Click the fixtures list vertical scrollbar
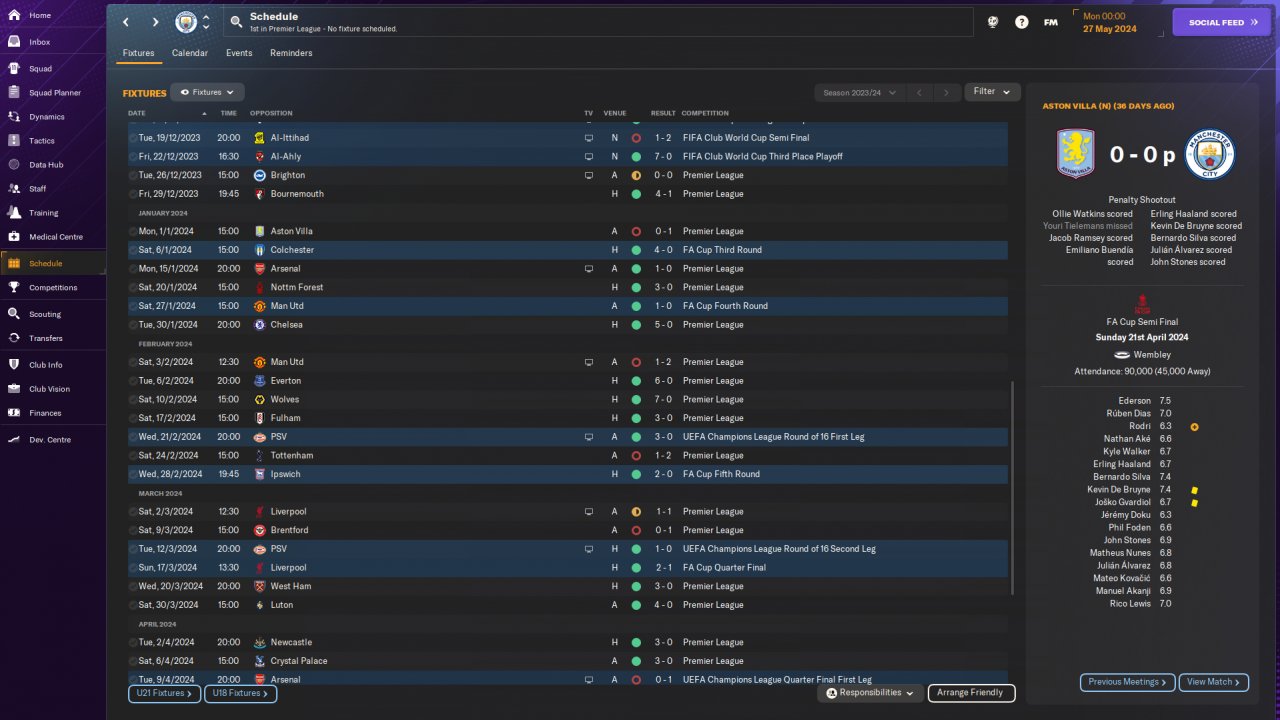 (x=1013, y=486)
